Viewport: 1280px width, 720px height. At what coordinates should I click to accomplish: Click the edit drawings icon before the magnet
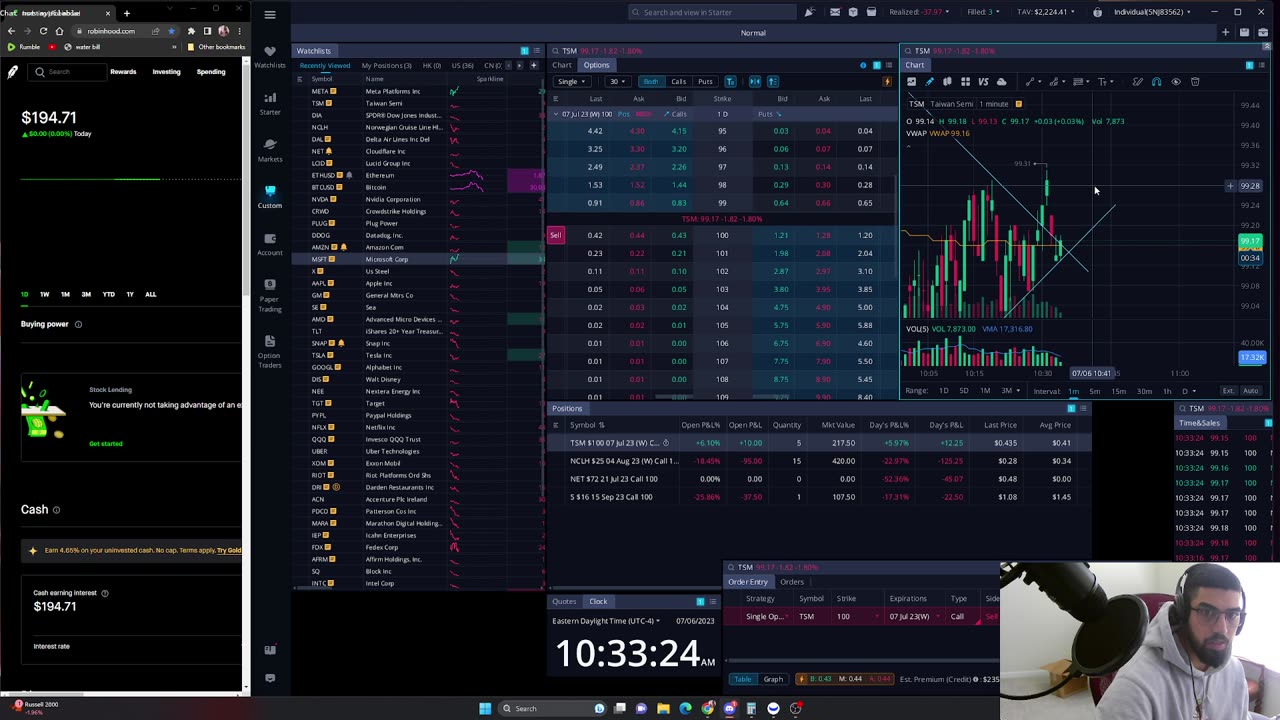point(1138,82)
